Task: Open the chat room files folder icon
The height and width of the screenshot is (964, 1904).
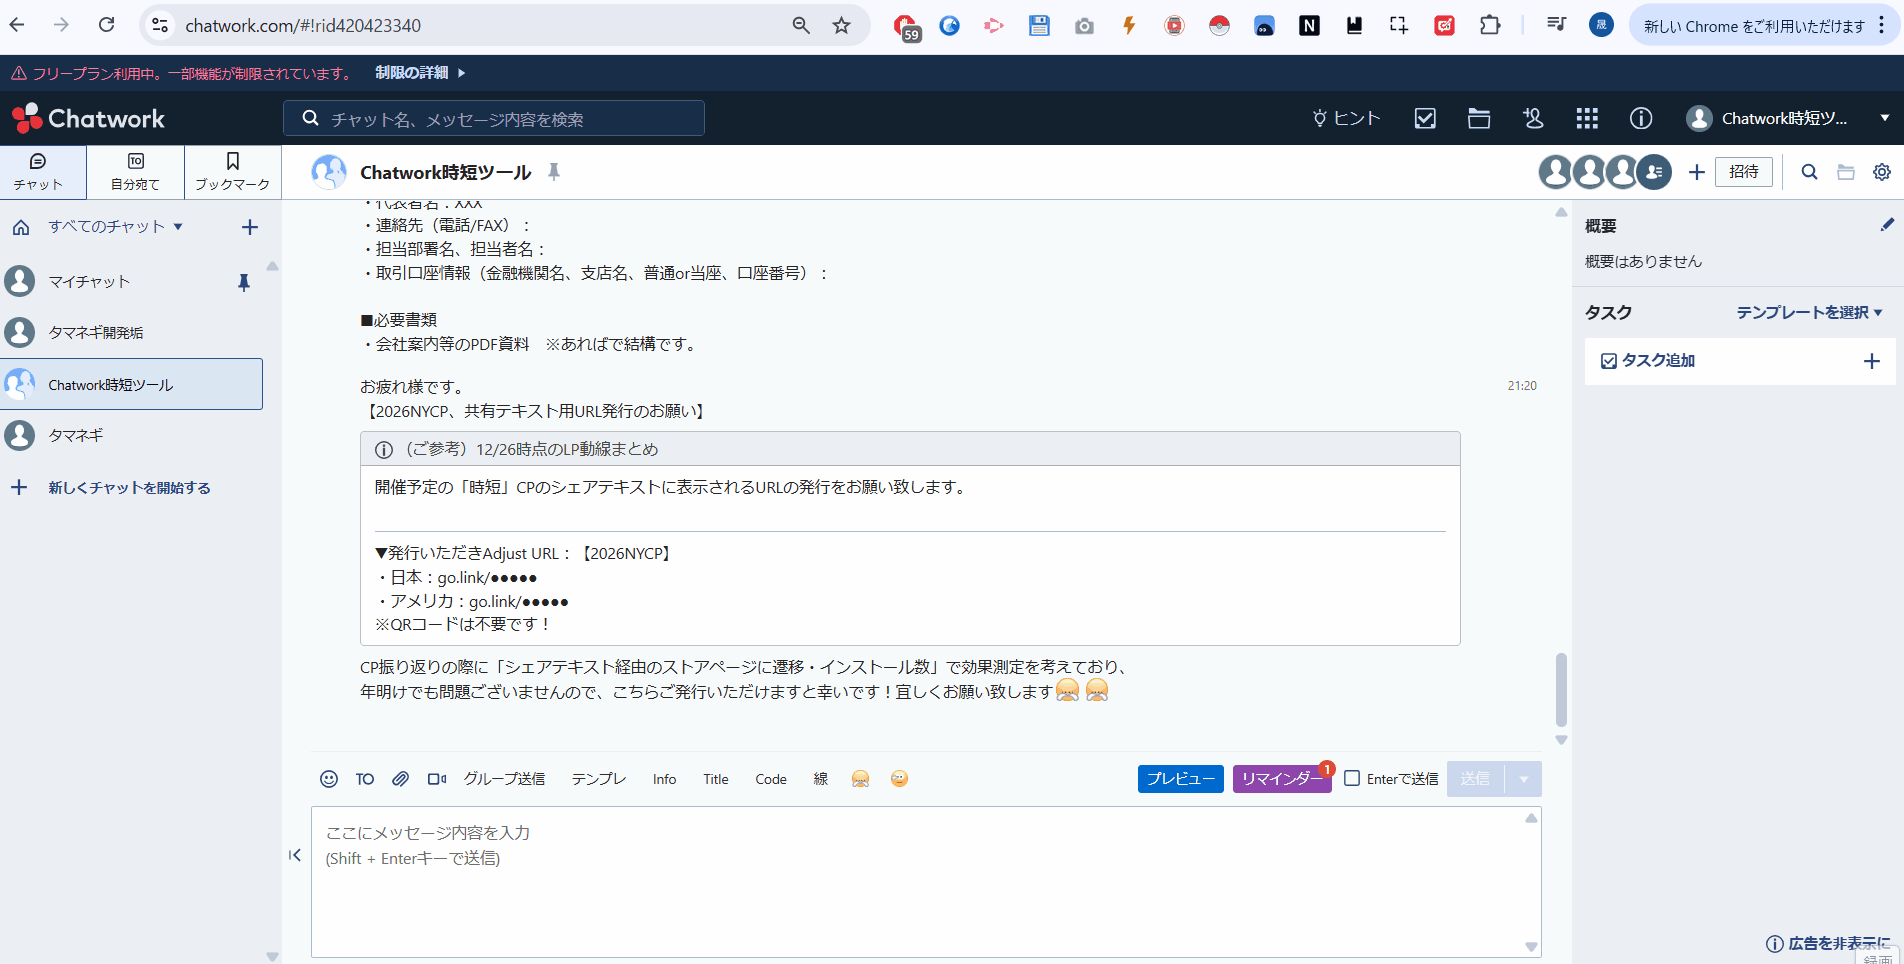Action: pyautogui.click(x=1846, y=172)
